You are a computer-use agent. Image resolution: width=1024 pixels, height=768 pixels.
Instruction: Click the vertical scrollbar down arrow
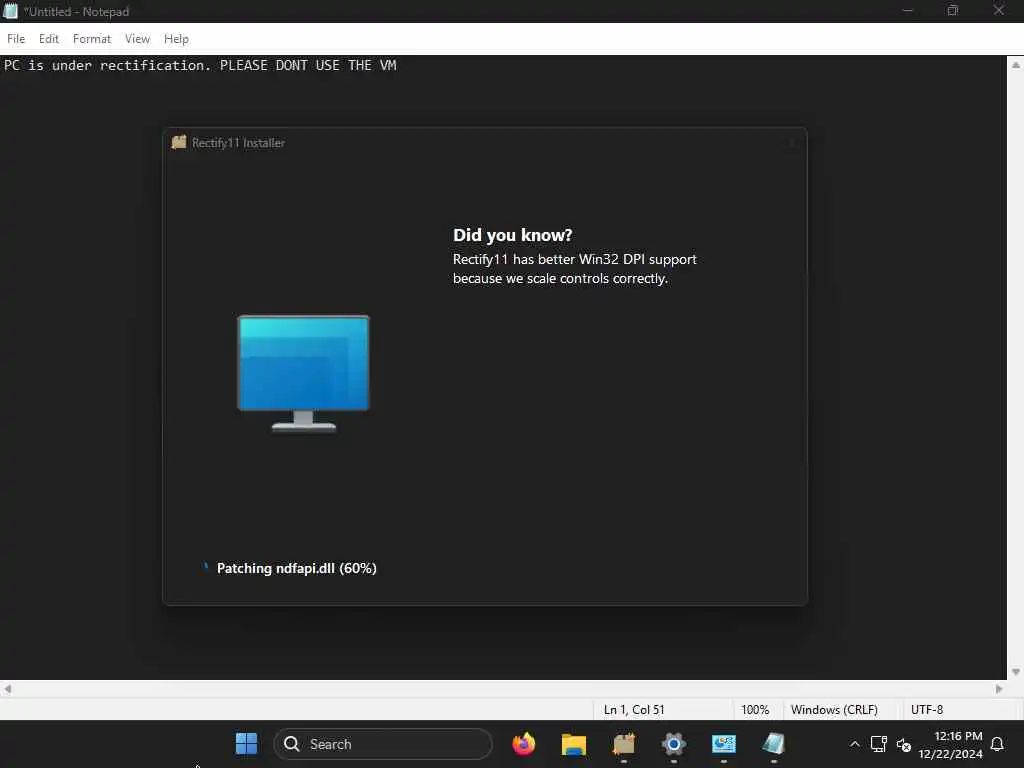1016,671
